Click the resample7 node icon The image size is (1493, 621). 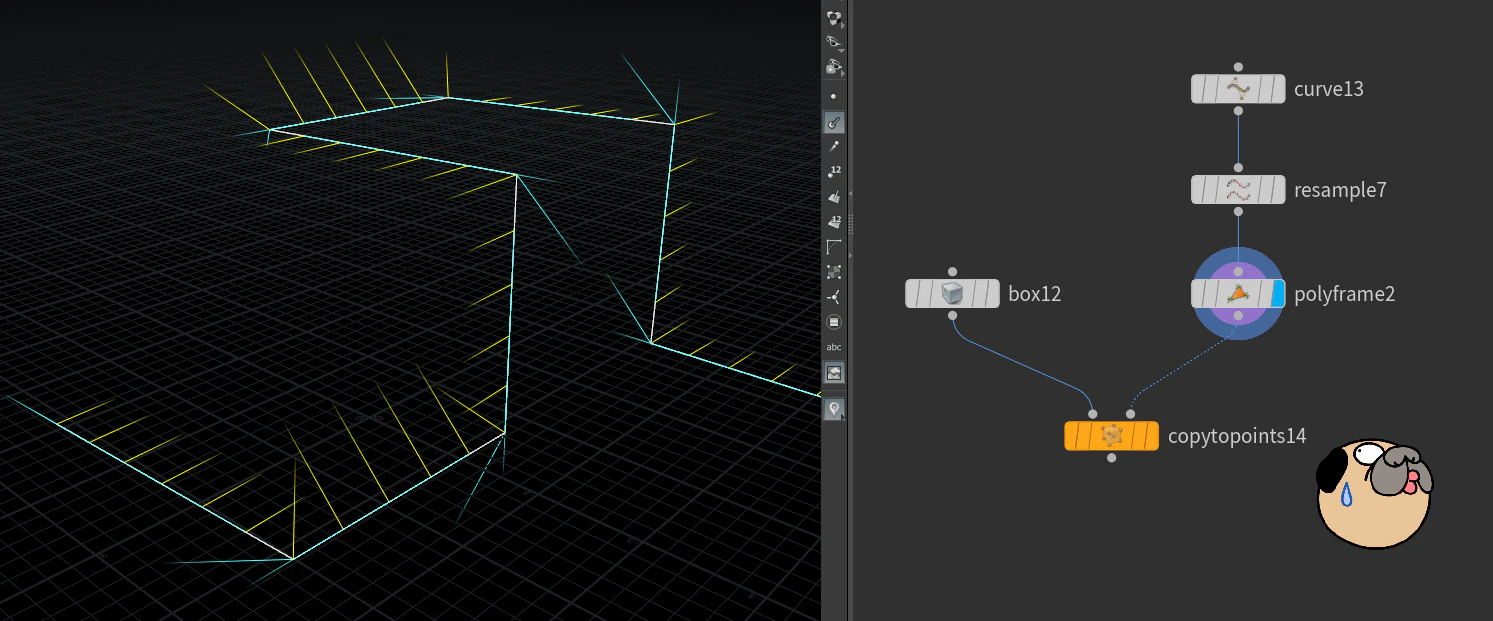coord(1238,189)
